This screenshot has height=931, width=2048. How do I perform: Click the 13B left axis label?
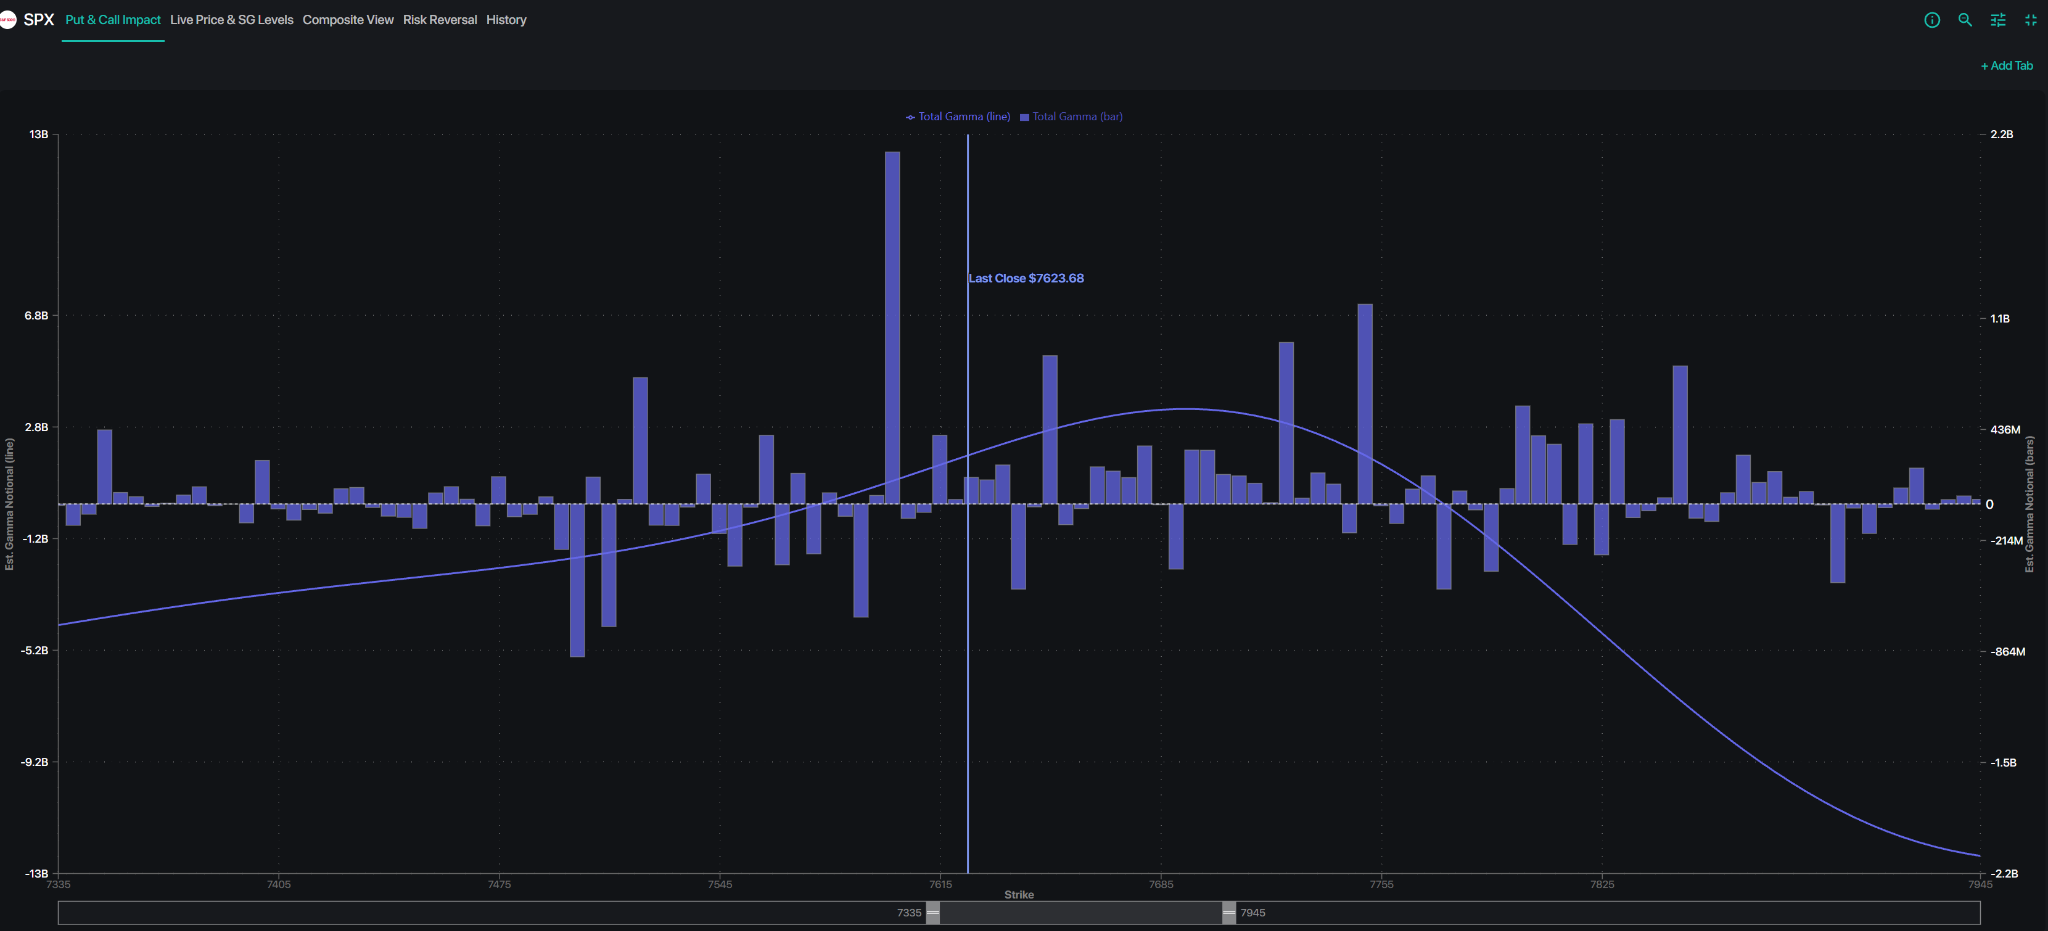click(38, 134)
